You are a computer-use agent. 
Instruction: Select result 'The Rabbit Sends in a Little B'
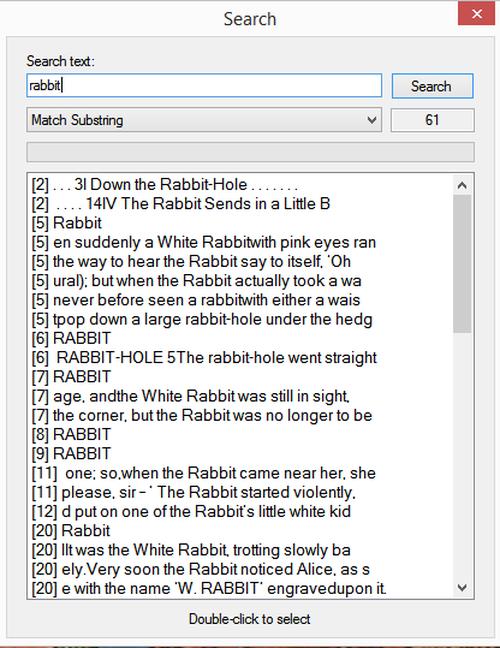181,204
